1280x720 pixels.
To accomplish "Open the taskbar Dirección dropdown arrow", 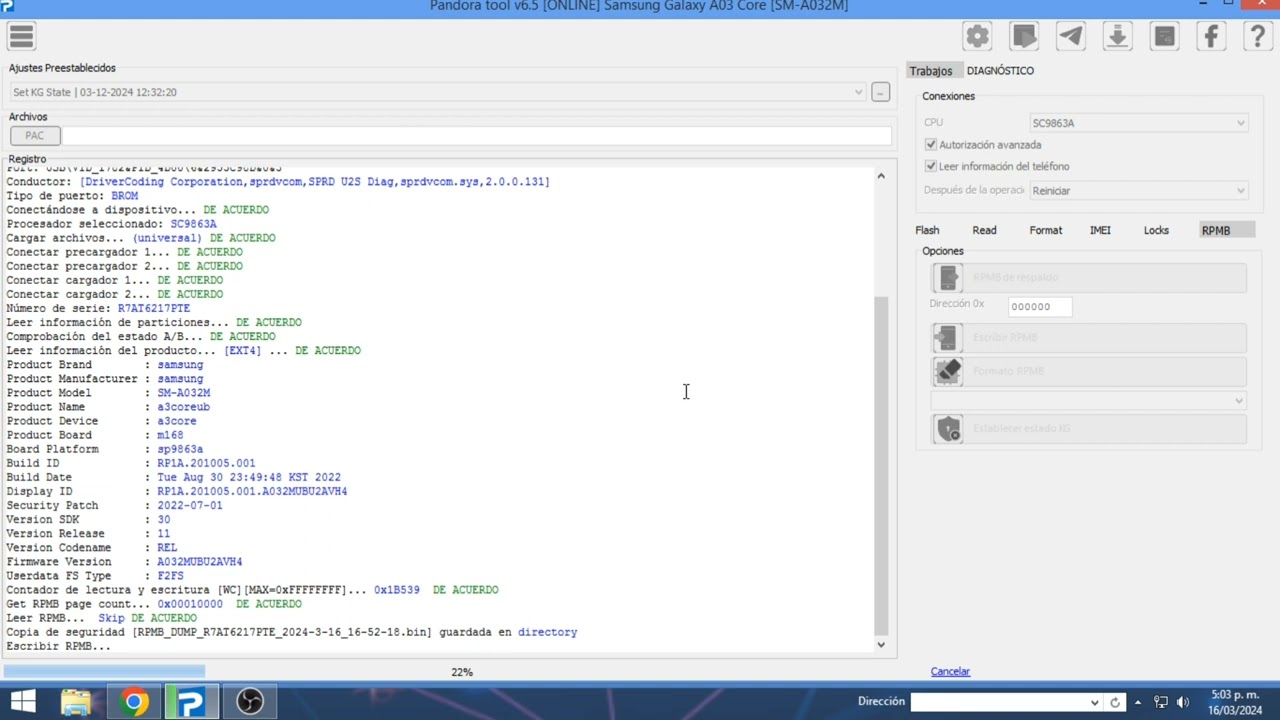I will (1094, 702).
